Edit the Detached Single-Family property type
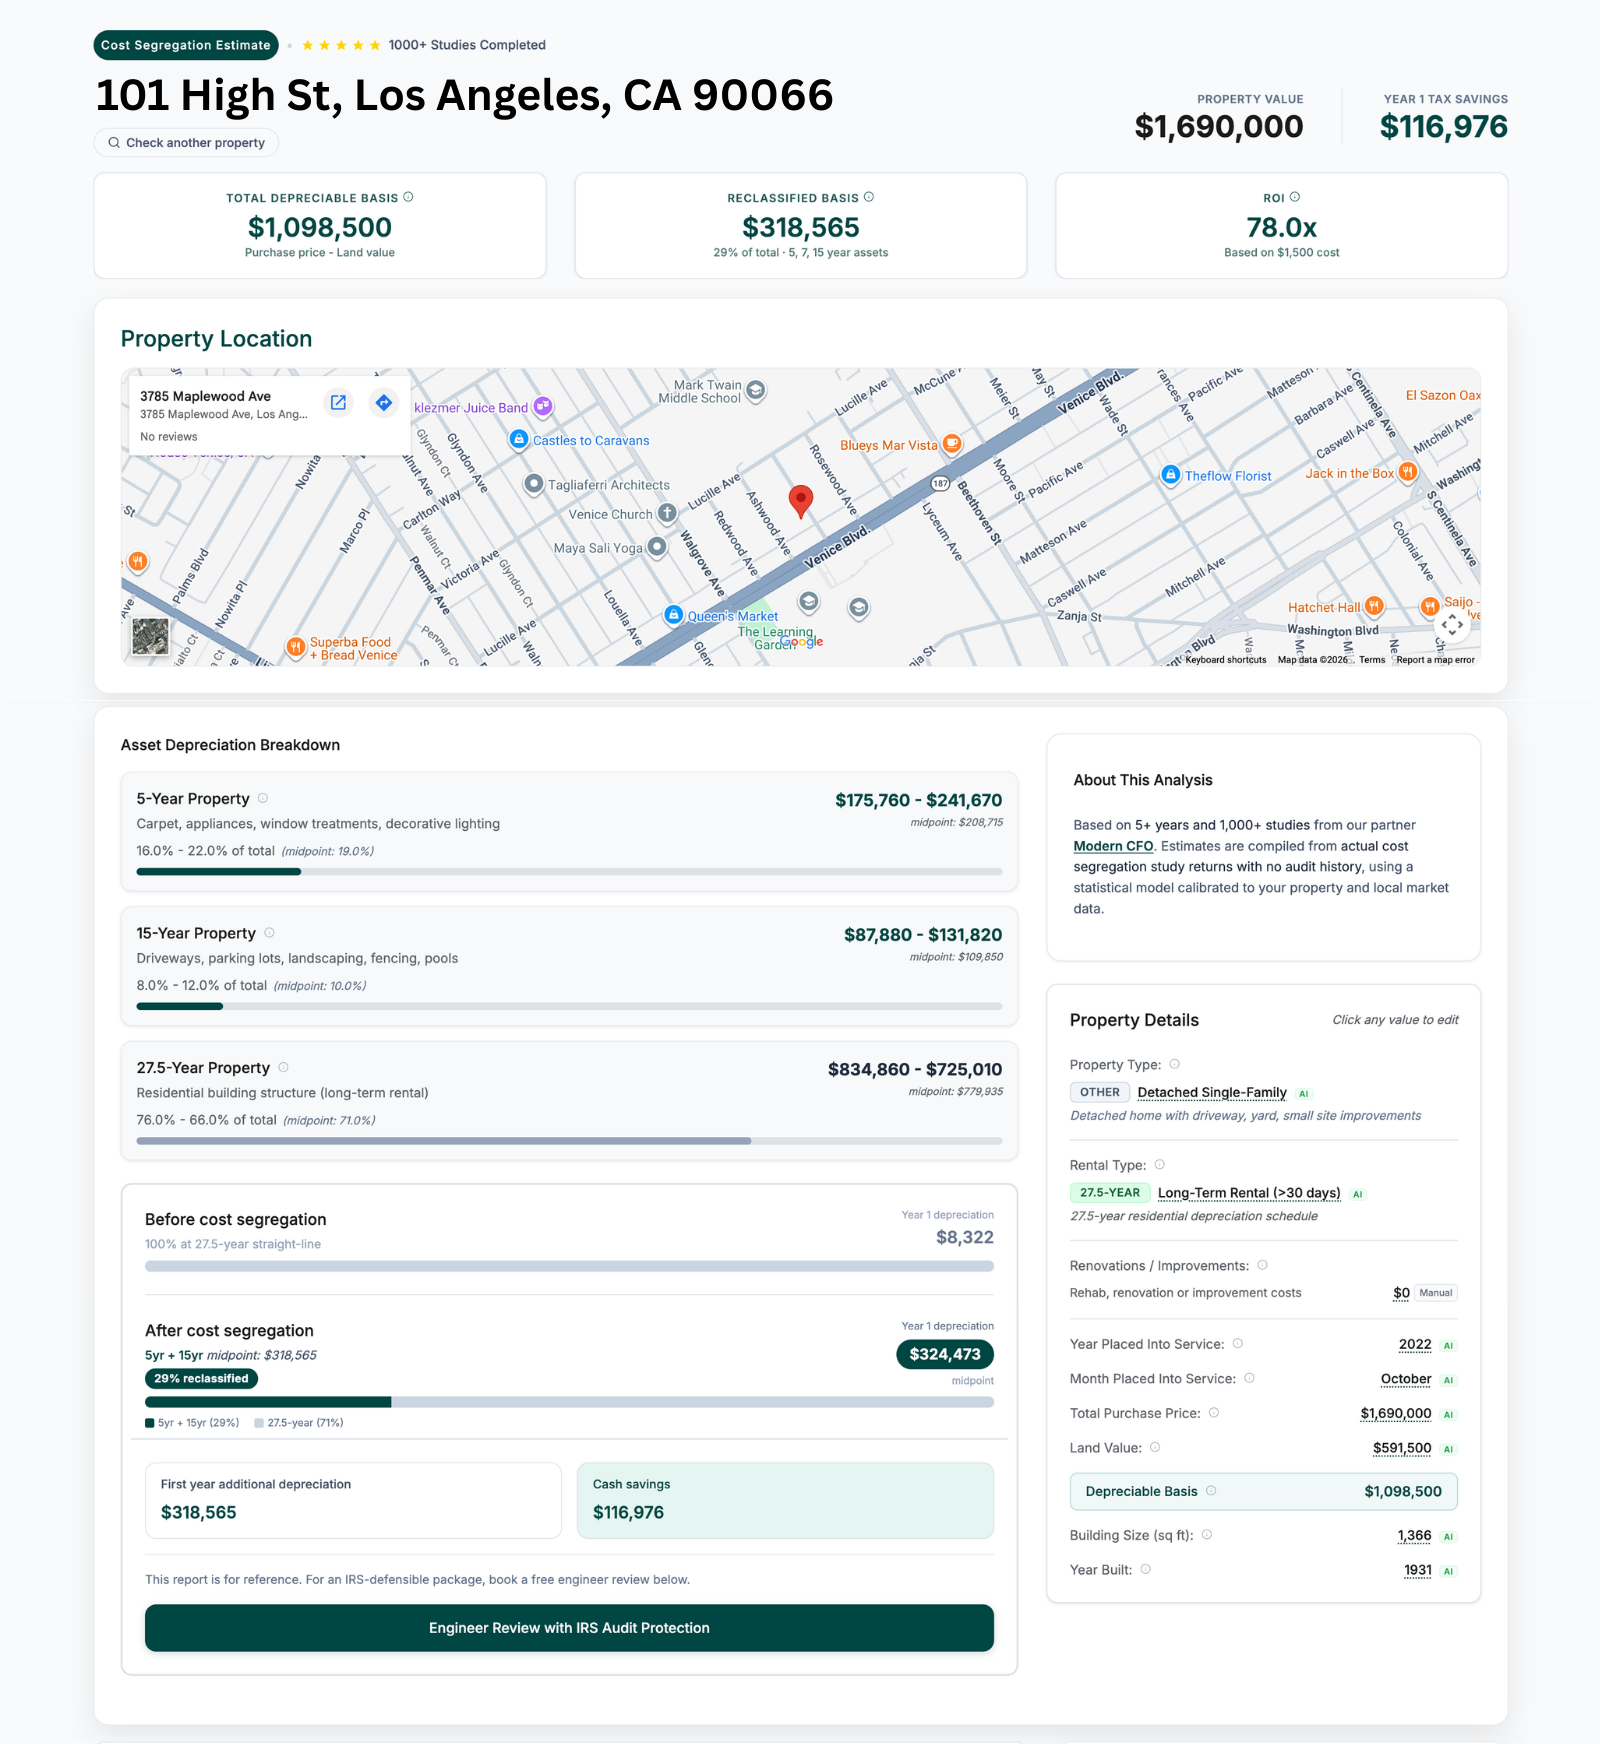Viewport: 1600px width, 1744px height. pyautogui.click(x=1211, y=1092)
